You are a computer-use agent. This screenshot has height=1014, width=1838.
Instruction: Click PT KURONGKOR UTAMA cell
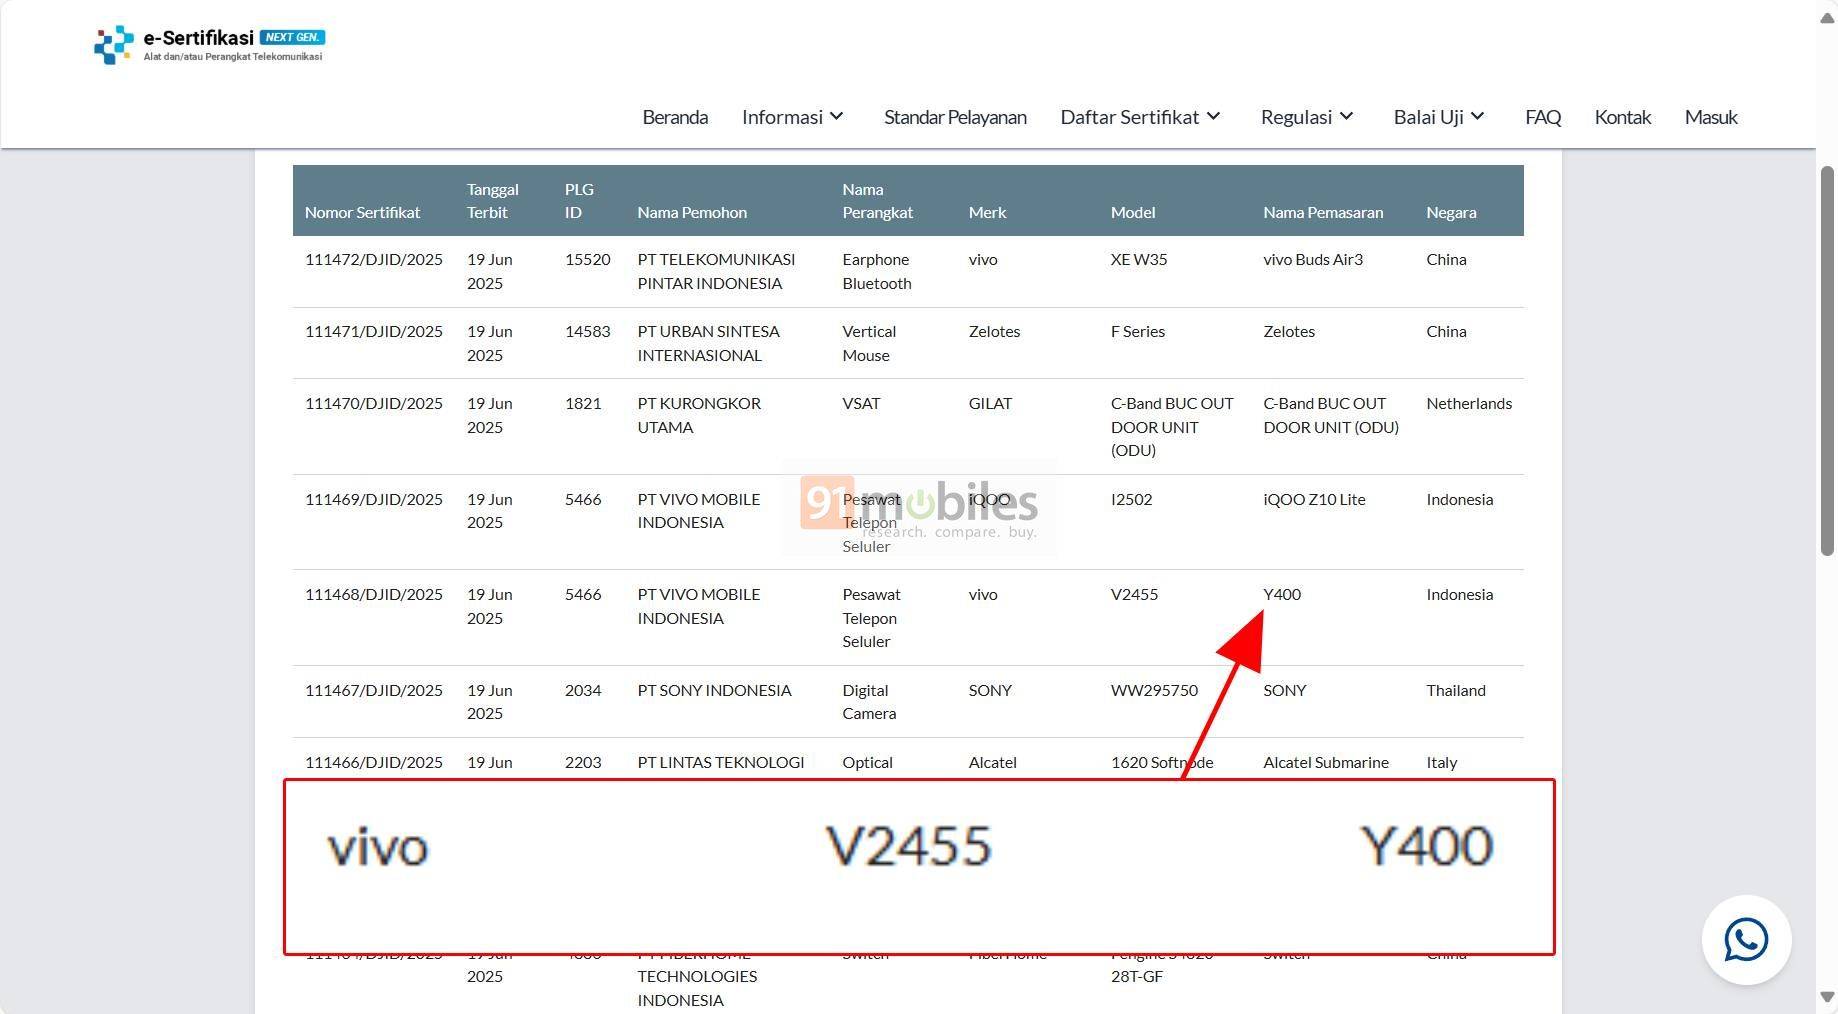(x=699, y=415)
